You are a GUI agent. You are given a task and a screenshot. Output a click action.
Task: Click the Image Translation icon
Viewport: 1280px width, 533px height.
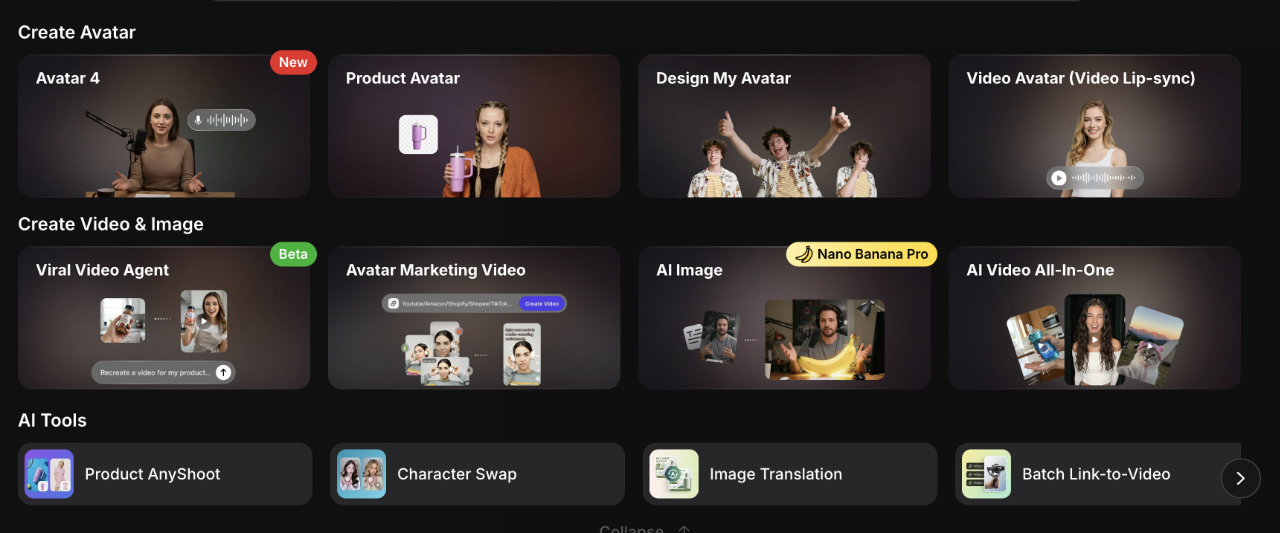(x=674, y=474)
